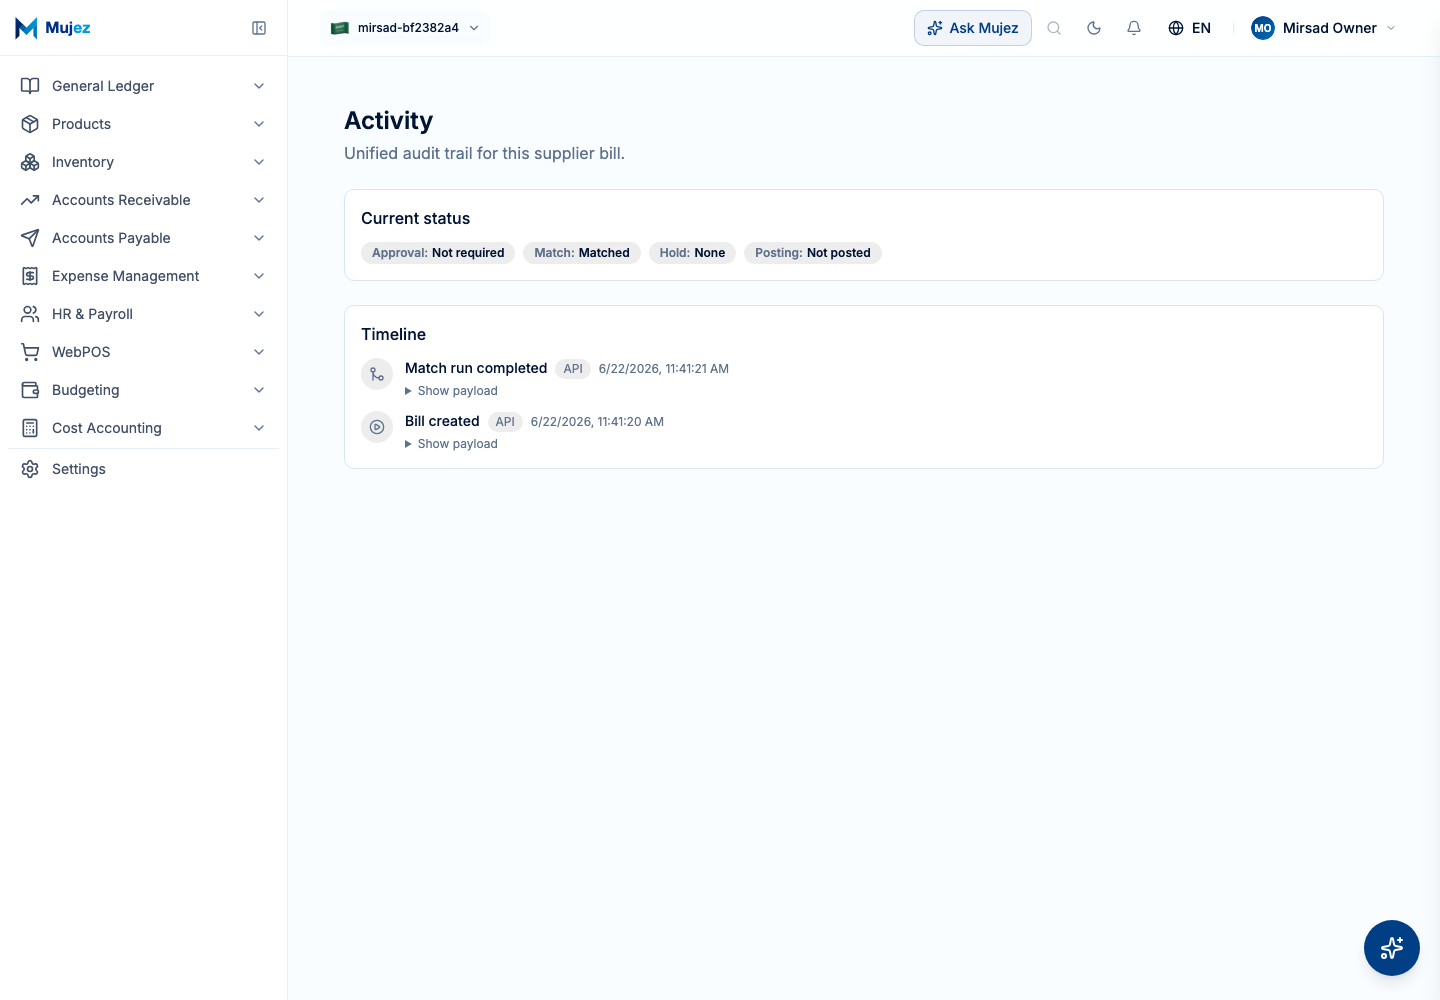Expand Products chevron
1440x1000 pixels.
coord(259,124)
